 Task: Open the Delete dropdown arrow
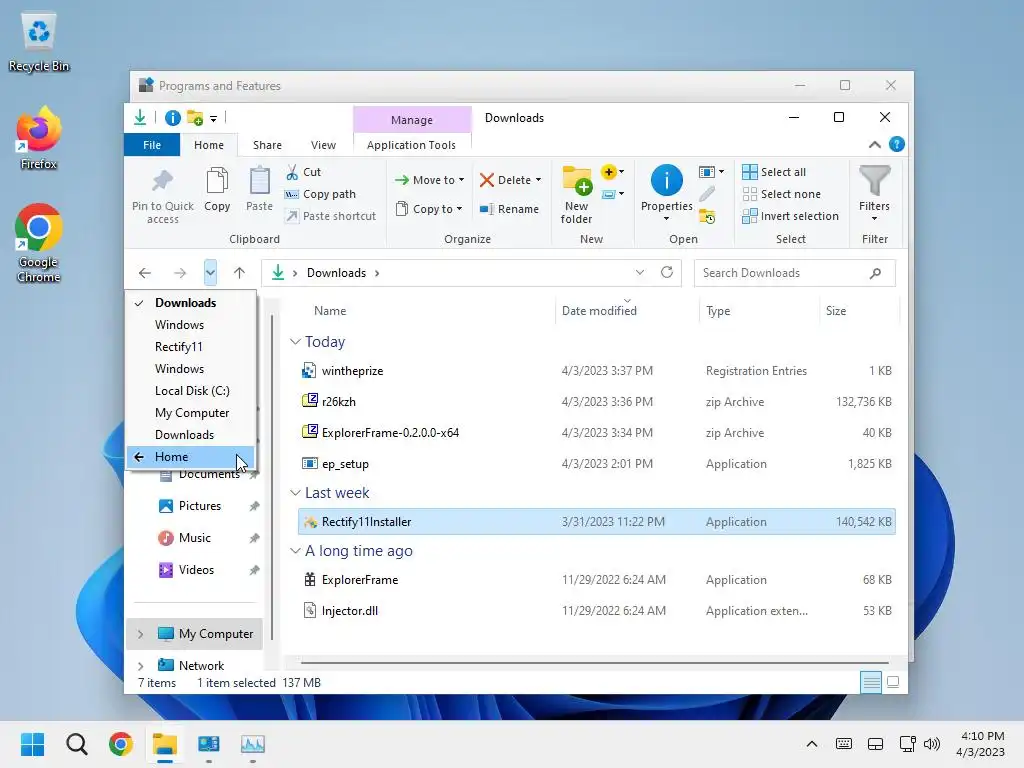coord(538,180)
